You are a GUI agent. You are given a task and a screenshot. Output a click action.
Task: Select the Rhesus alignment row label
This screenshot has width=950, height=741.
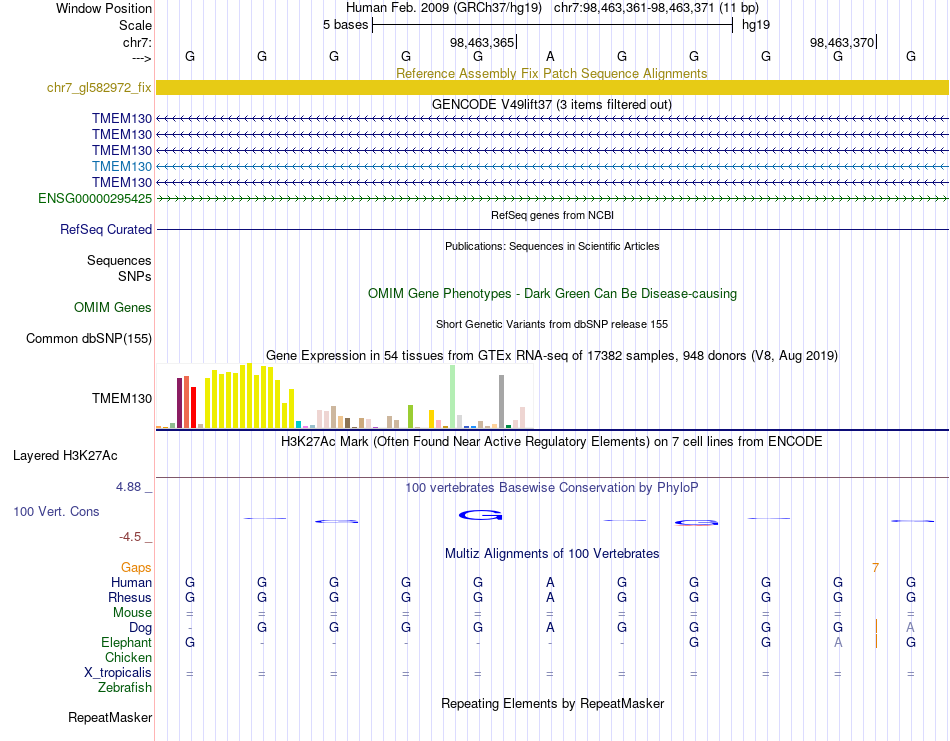[x=130, y=598]
